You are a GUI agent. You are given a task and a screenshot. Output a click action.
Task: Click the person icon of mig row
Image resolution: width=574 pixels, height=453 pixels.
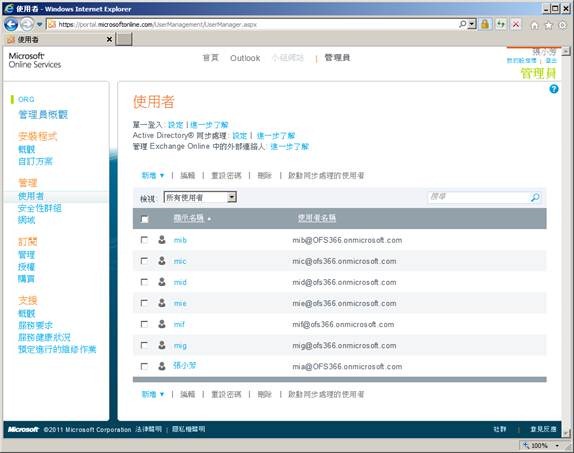162,345
